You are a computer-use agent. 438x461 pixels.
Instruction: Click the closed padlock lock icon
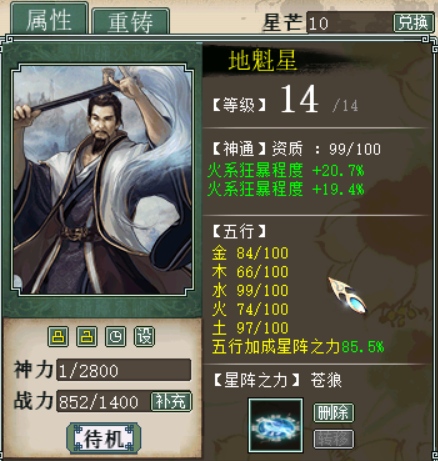(x=58, y=336)
